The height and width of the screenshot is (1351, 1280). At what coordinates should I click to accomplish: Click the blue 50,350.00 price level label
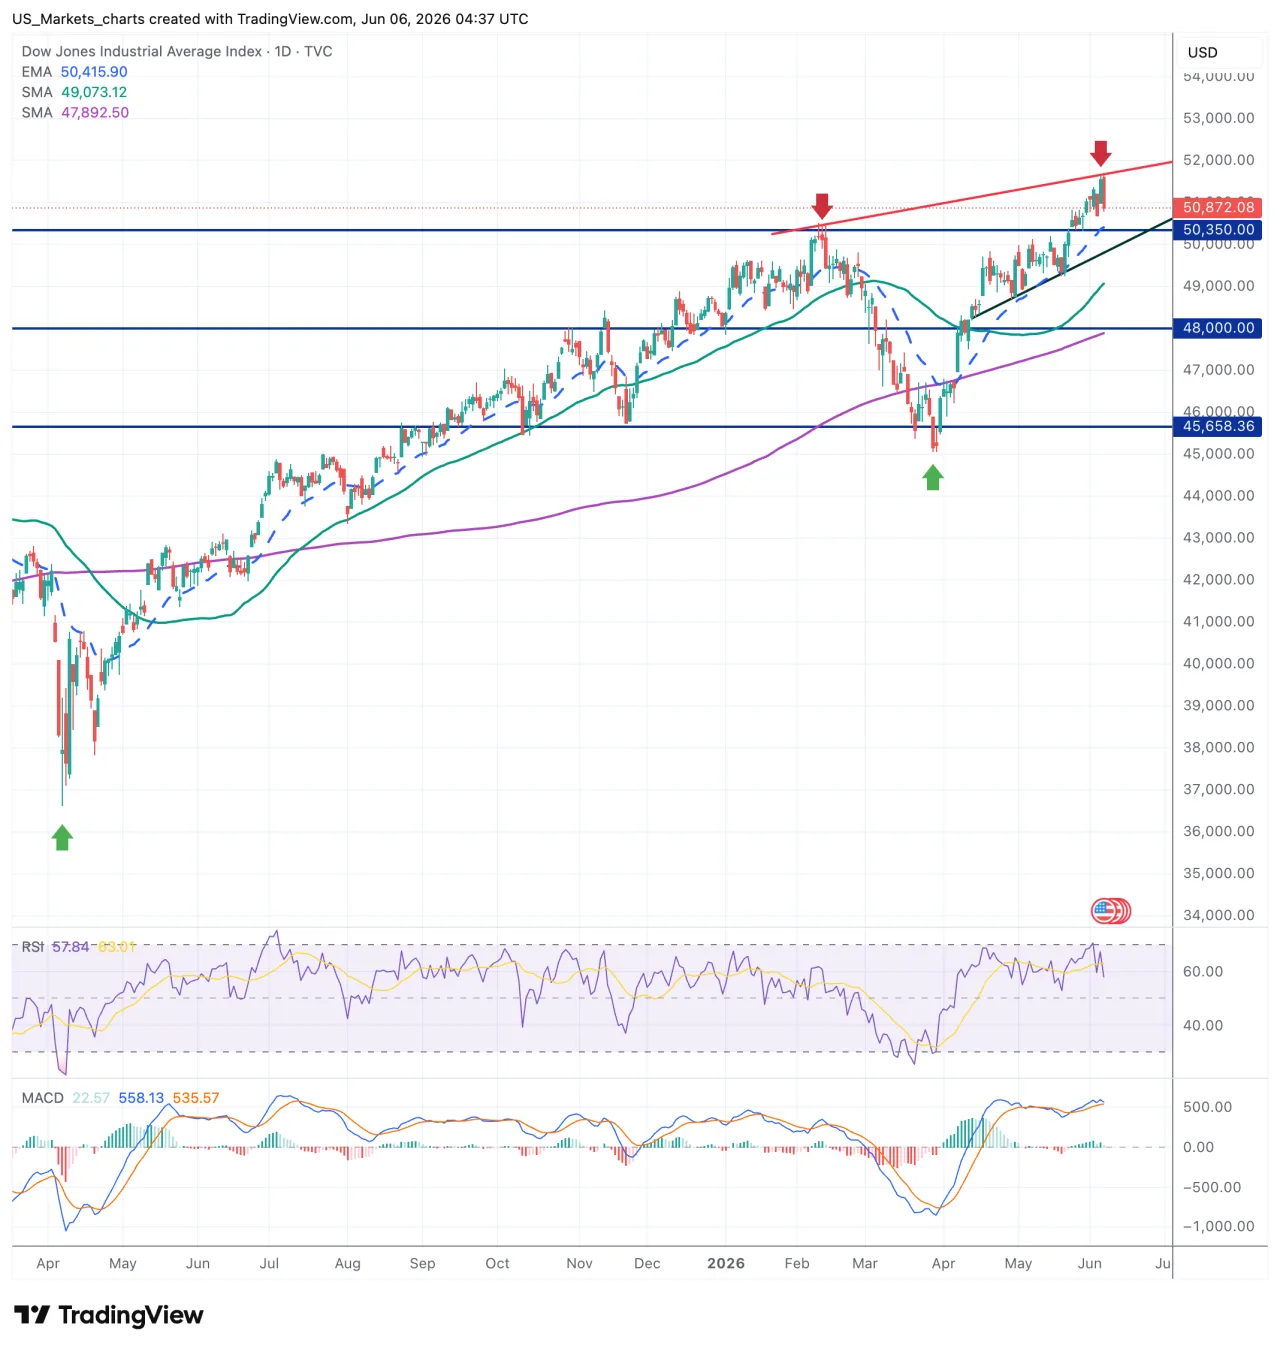point(1217,230)
